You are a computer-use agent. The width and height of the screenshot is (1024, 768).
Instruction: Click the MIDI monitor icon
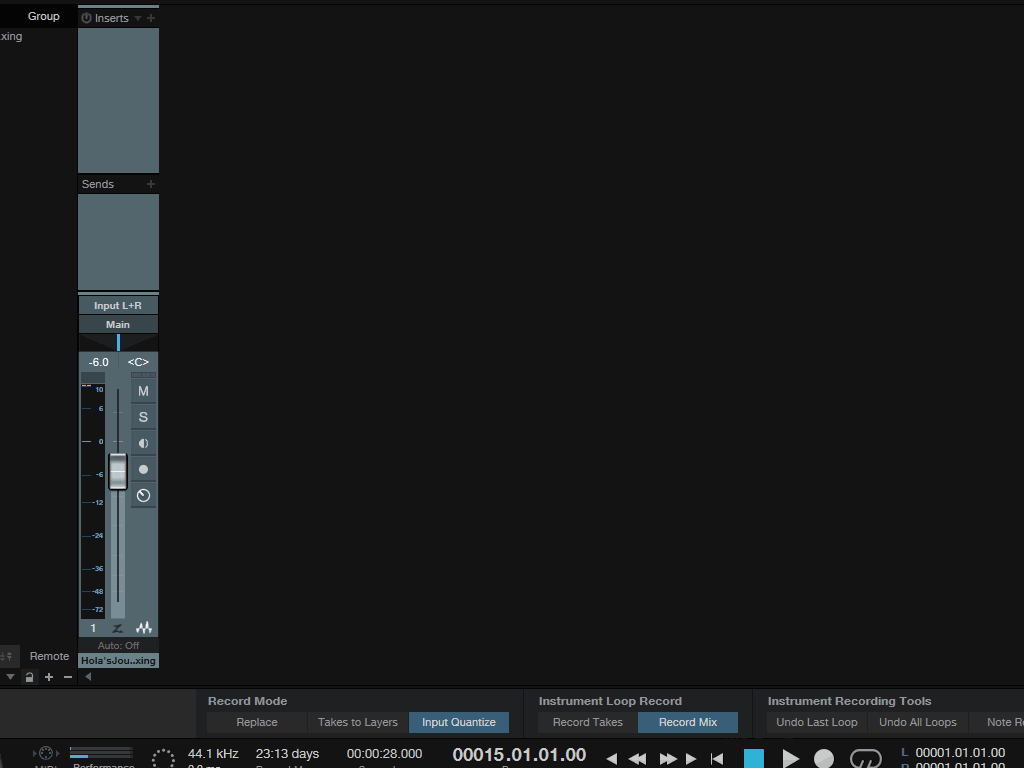(46, 754)
